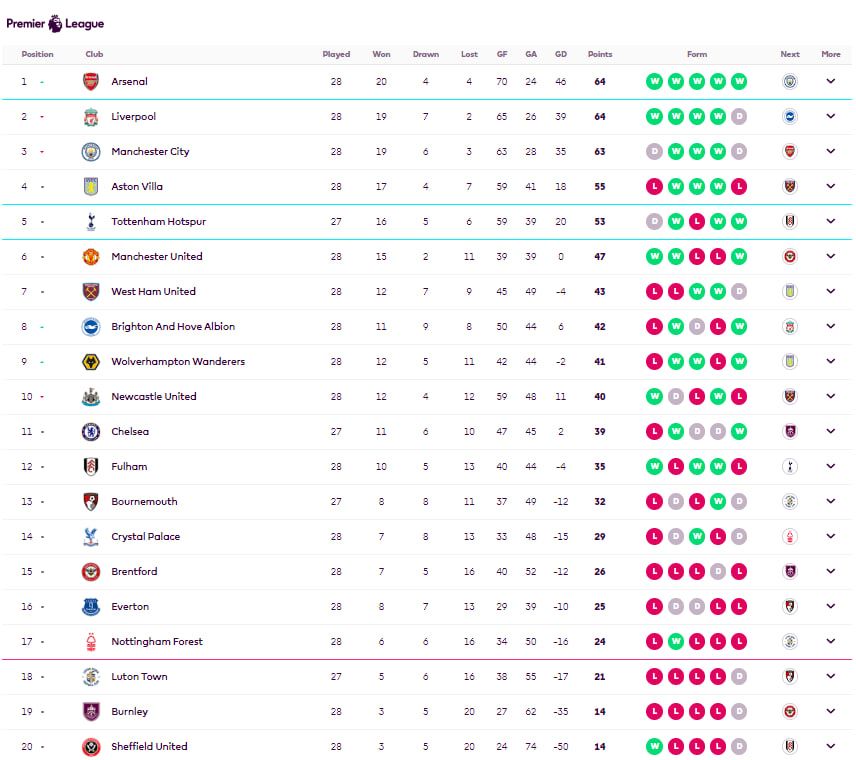Expand the Fulham row chevron
This screenshot has height=760, width=856.
point(830,467)
